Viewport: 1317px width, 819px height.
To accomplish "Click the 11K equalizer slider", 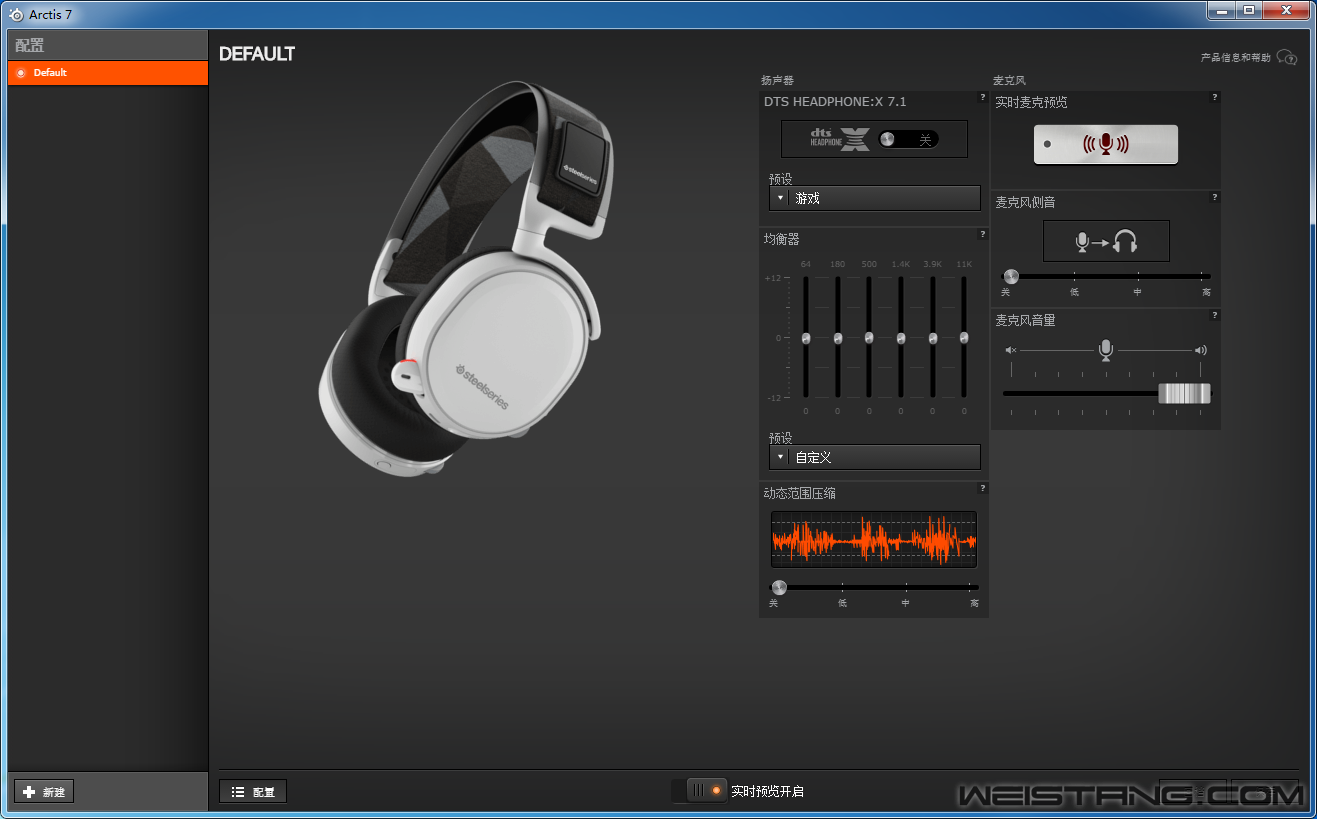I will pos(964,338).
